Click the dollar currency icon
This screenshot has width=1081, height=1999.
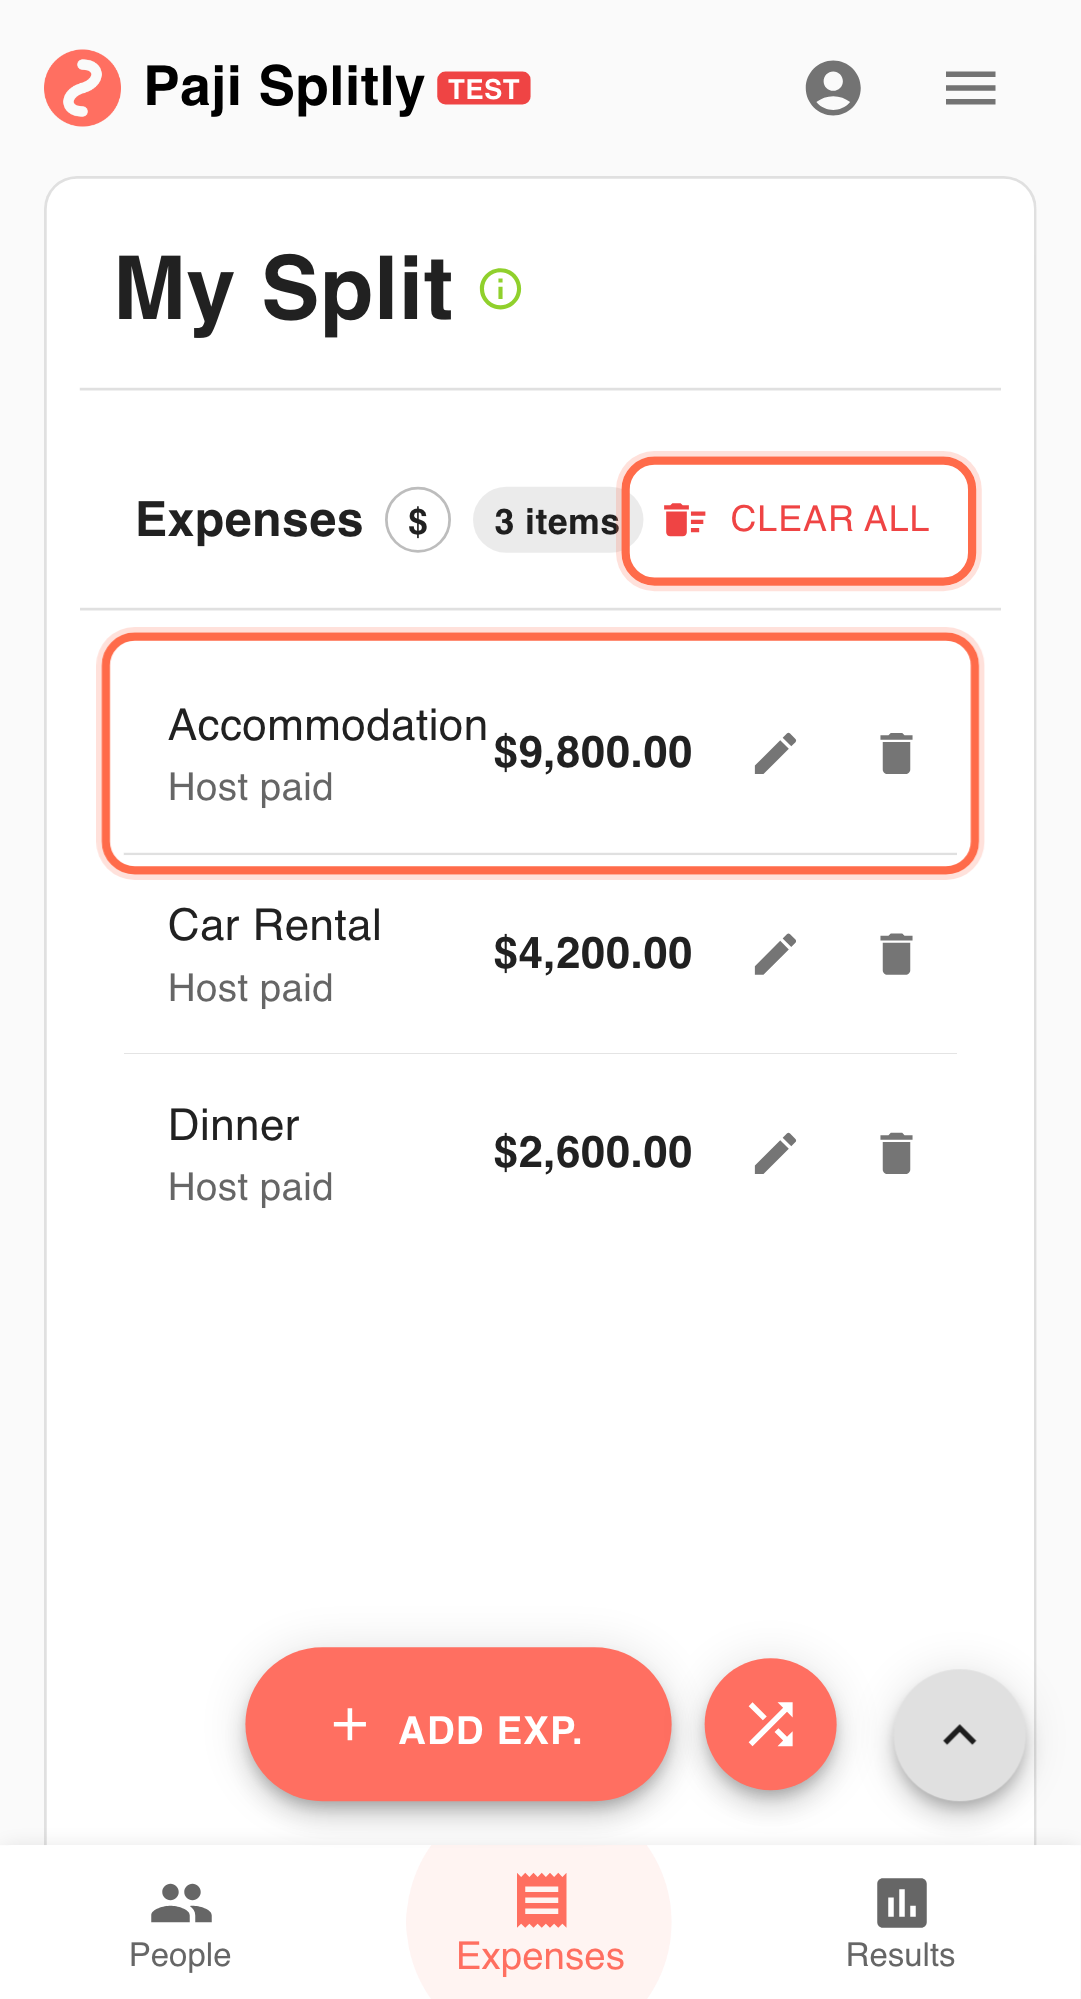pyautogui.click(x=418, y=520)
